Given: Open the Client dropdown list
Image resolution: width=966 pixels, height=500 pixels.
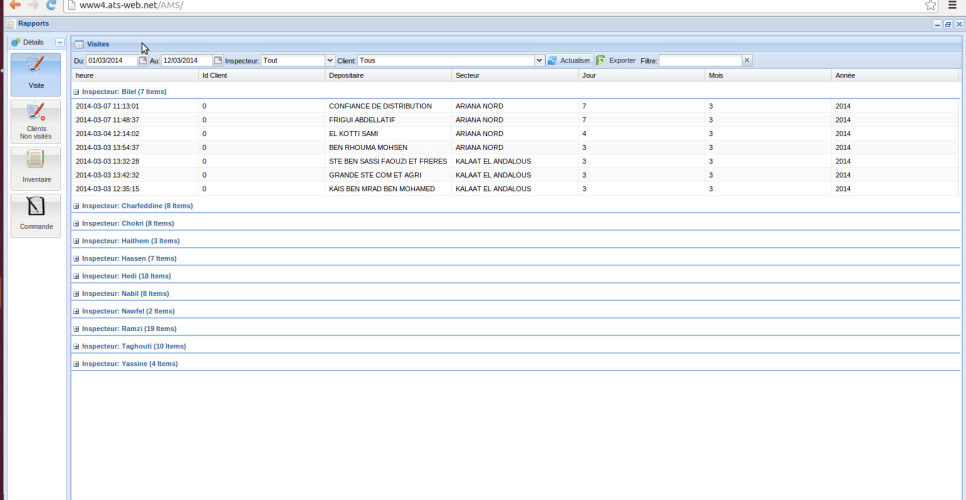Looking at the screenshot, I should [x=539, y=60].
